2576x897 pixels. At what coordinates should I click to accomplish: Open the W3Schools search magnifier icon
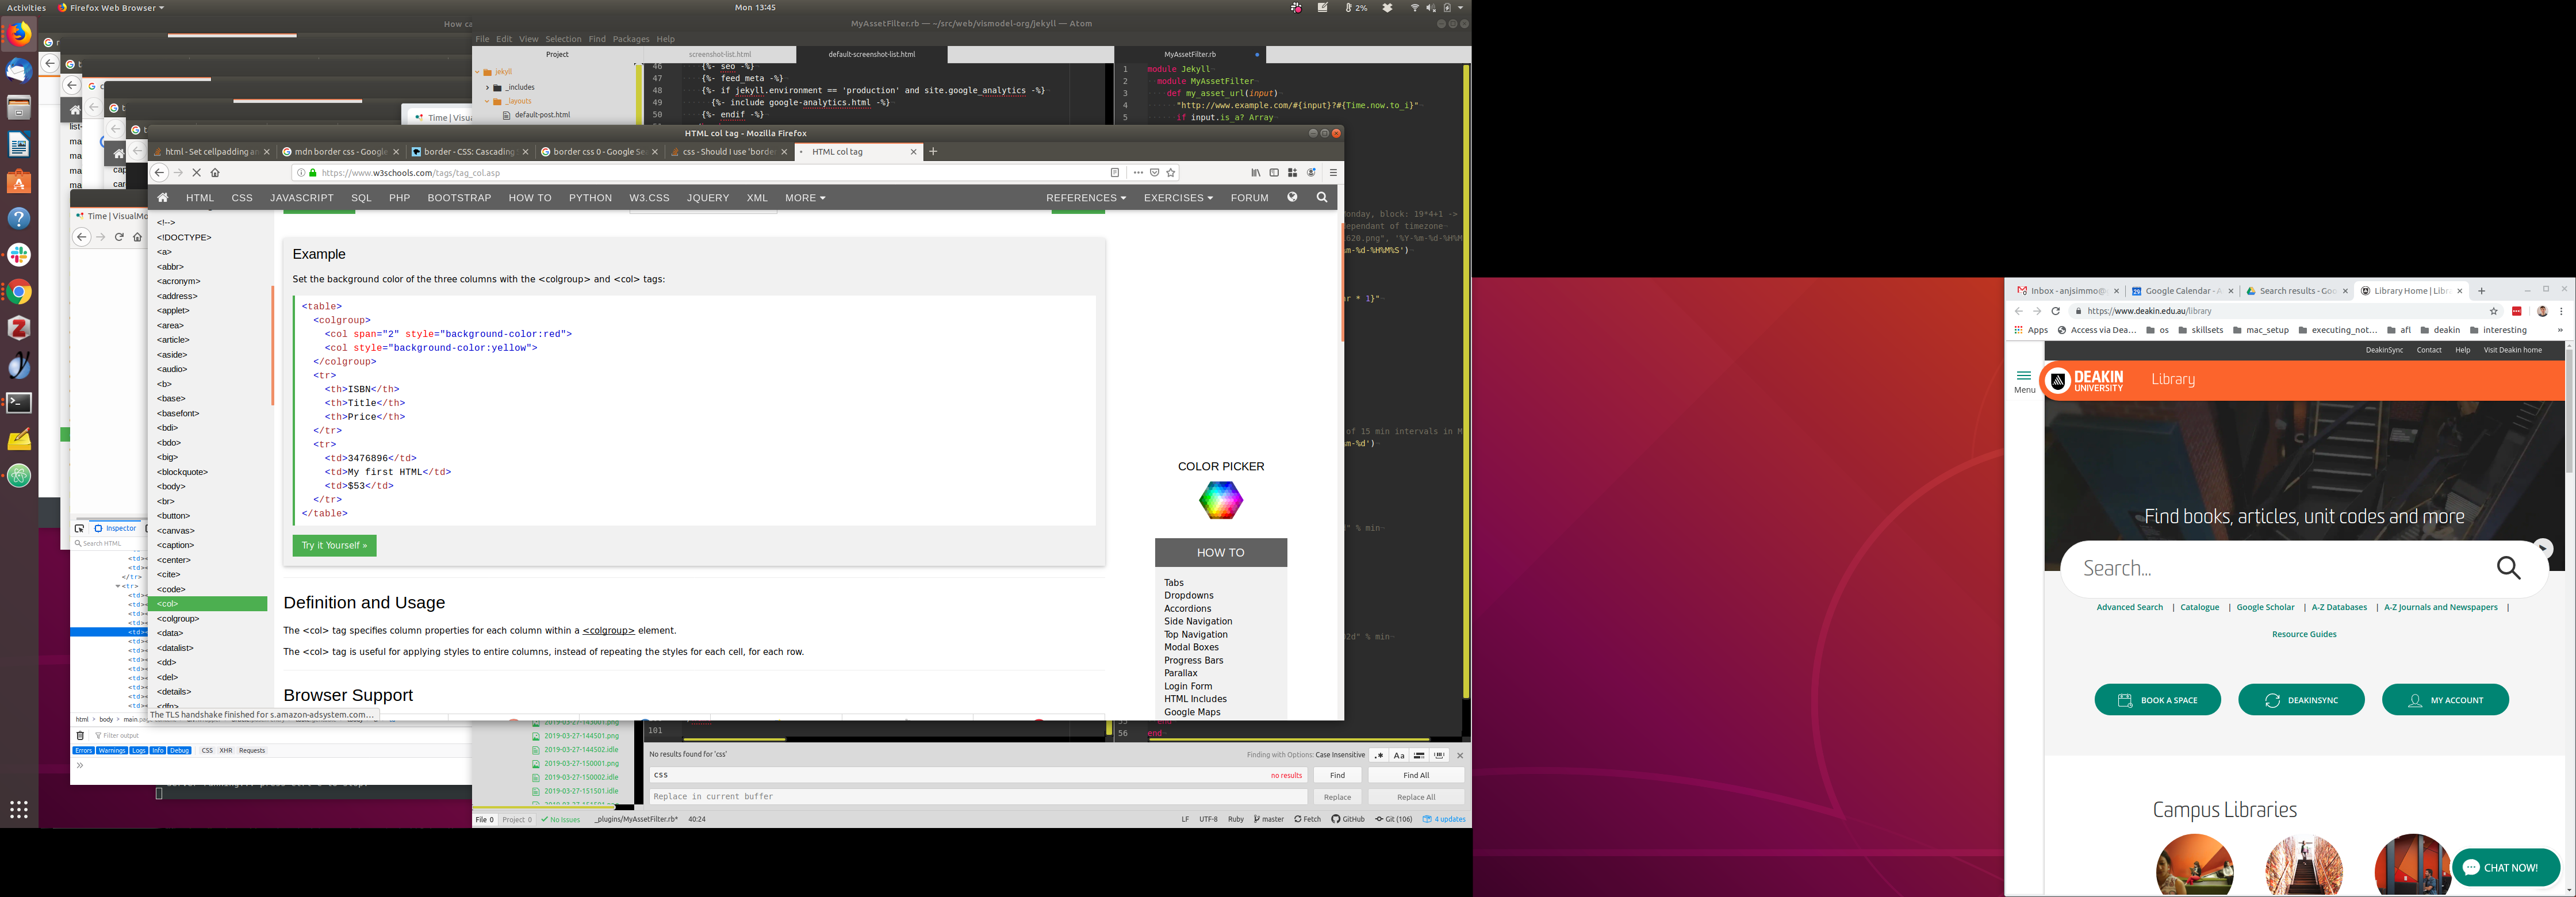(1322, 198)
